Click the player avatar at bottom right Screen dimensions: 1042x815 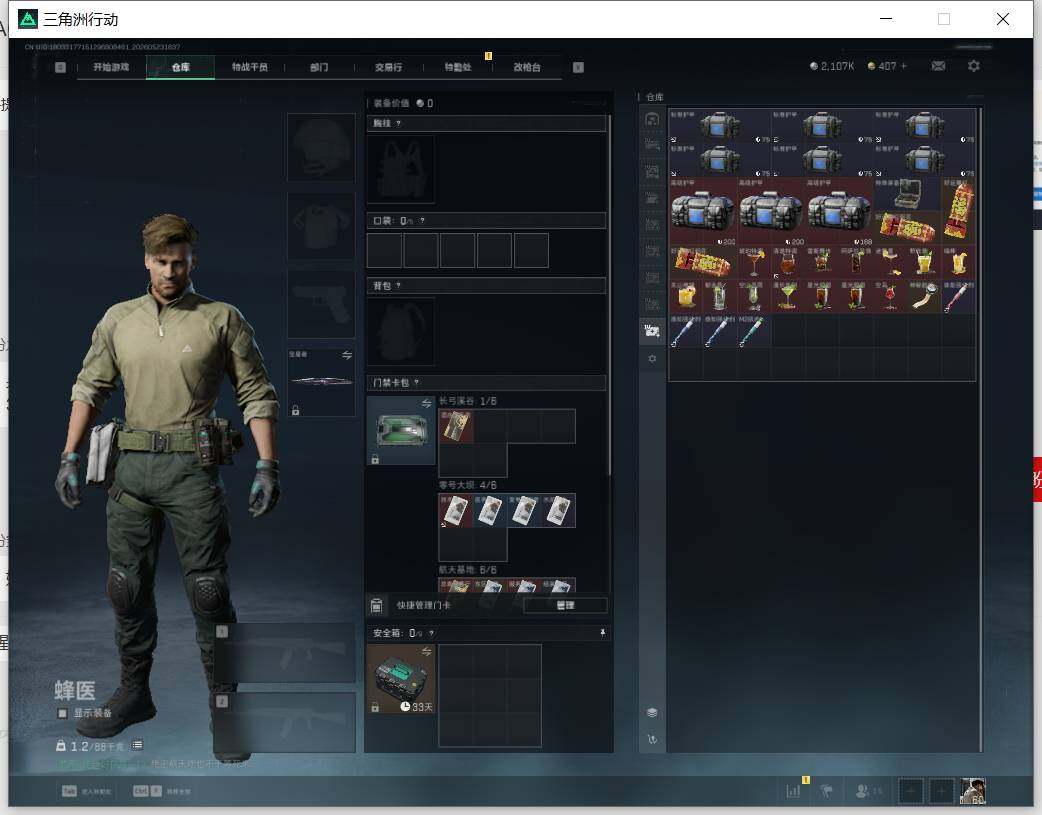click(x=973, y=791)
